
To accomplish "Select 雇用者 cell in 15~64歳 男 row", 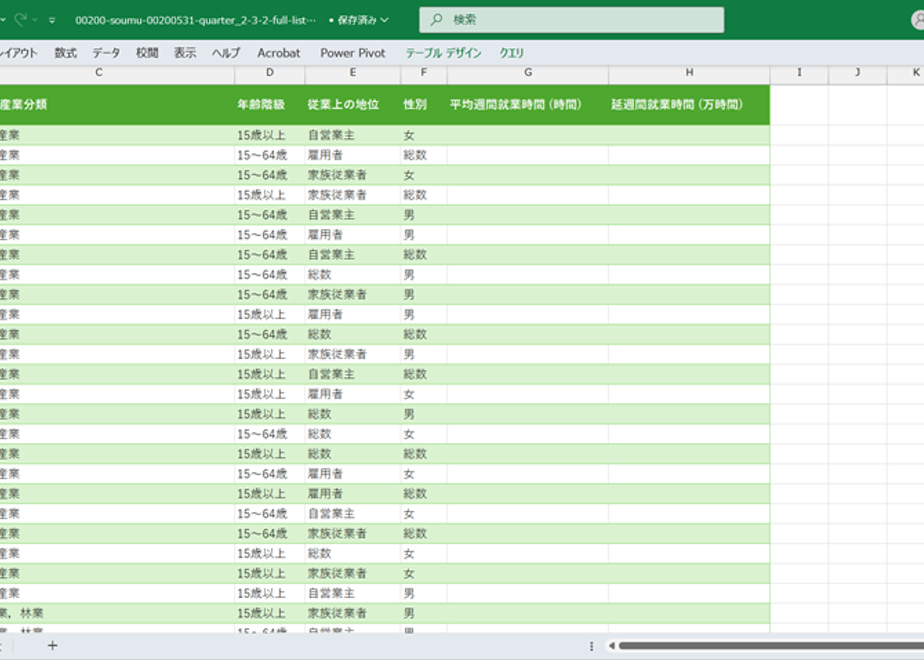I will click(352, 235).
